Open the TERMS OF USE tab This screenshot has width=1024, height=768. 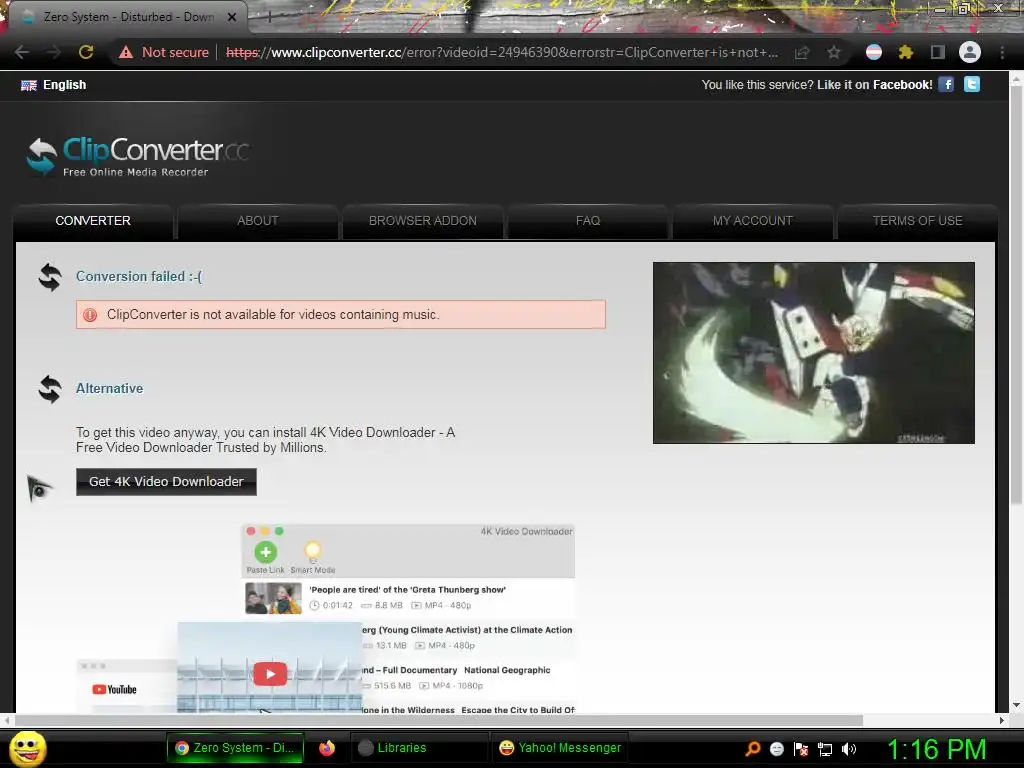pos(918,221)
